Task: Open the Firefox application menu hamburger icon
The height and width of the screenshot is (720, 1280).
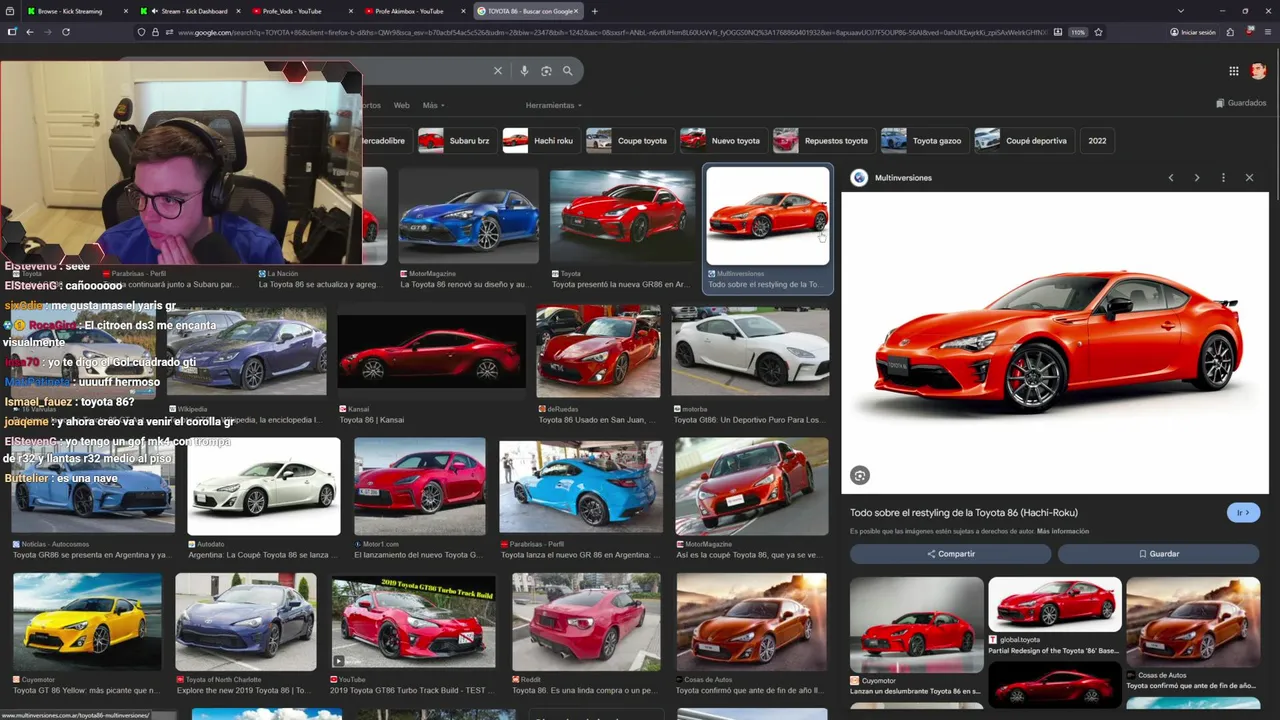Action: point(1268,32)
